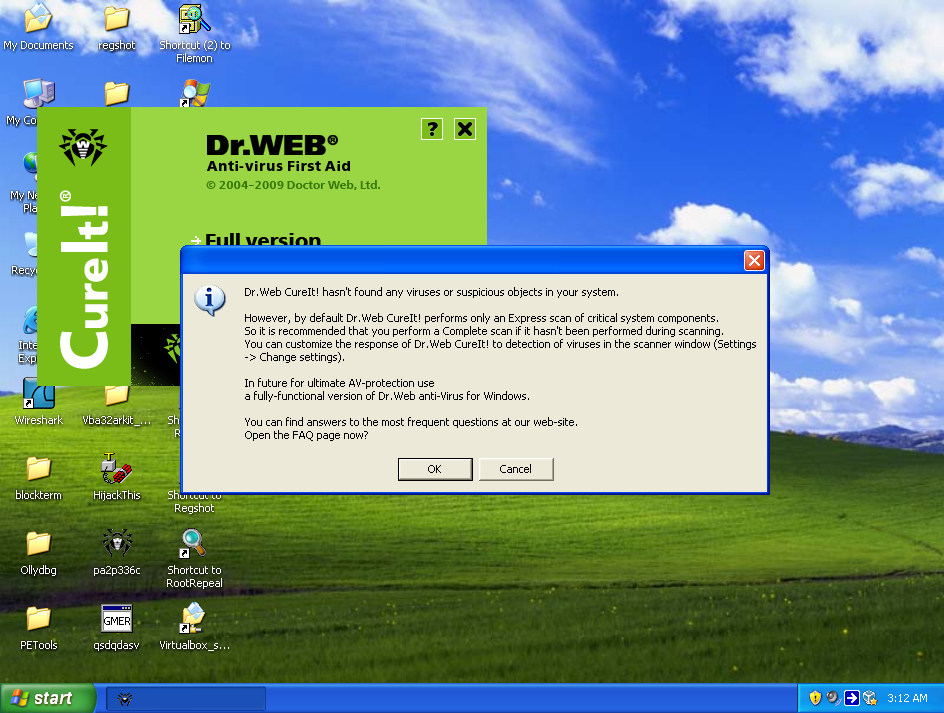
Task: Click the volume-like tray icon beside the shield
Action: [833, 698]
